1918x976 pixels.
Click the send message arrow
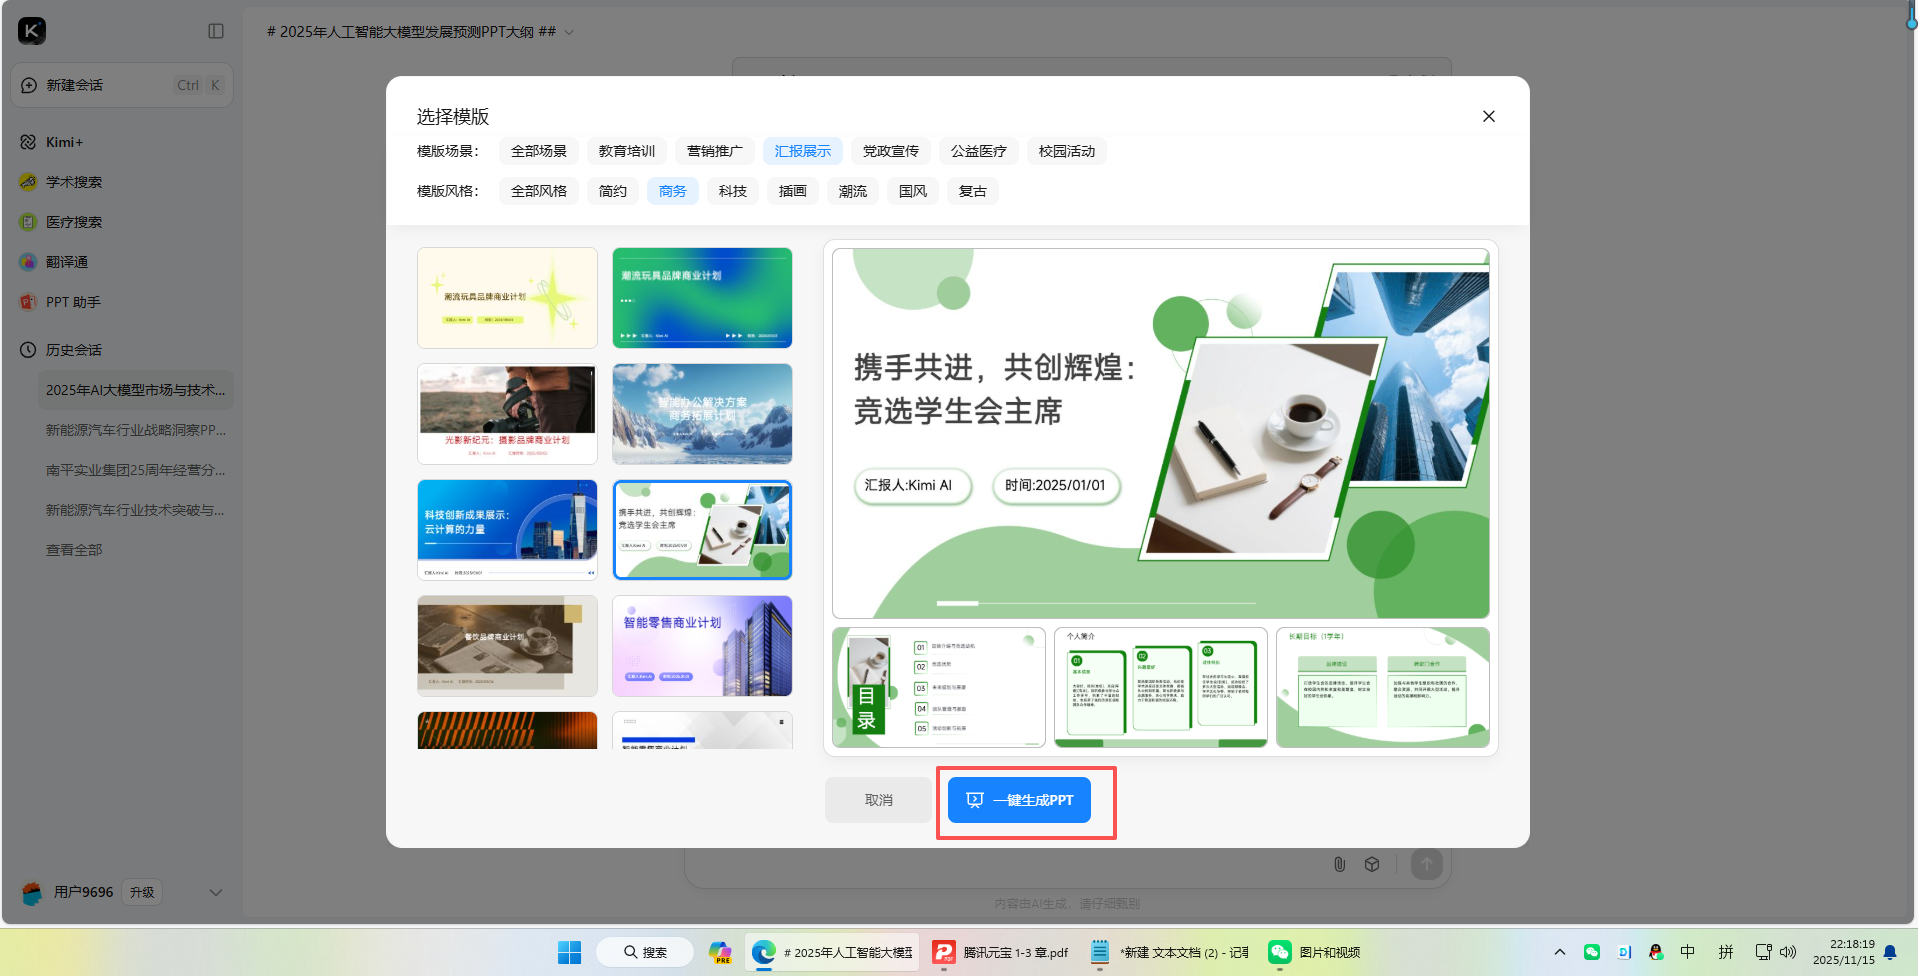(1426, 864)
